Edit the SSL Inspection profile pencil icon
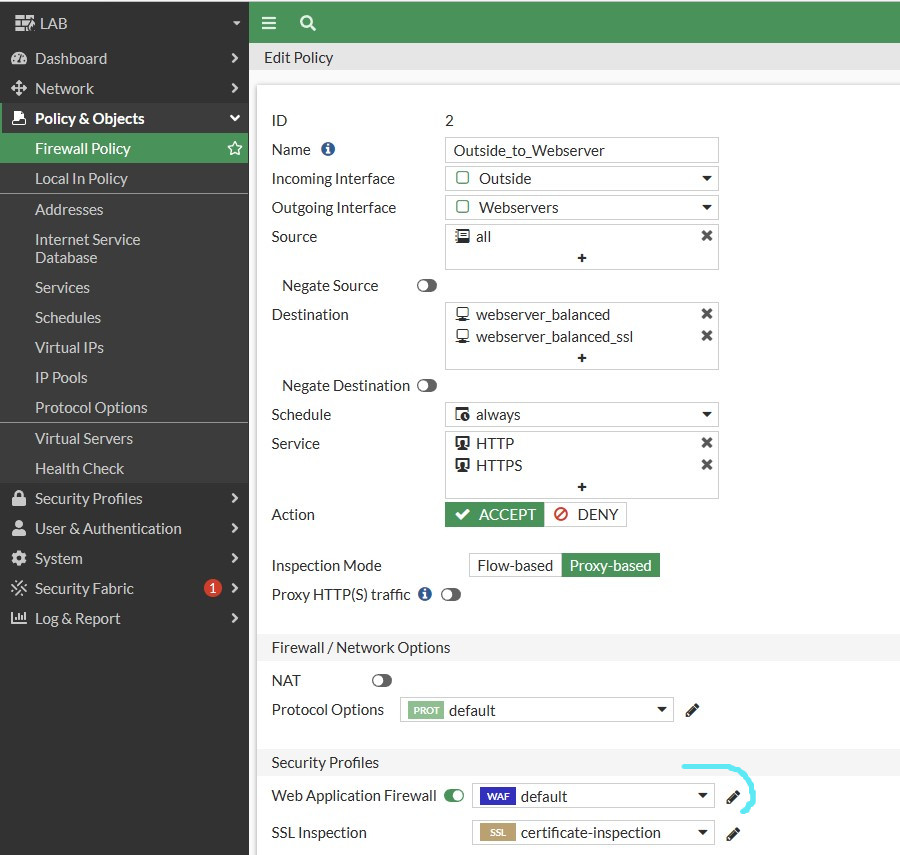Image resolution: width=900 pixels, height=855 pixels. click(733, 834)
